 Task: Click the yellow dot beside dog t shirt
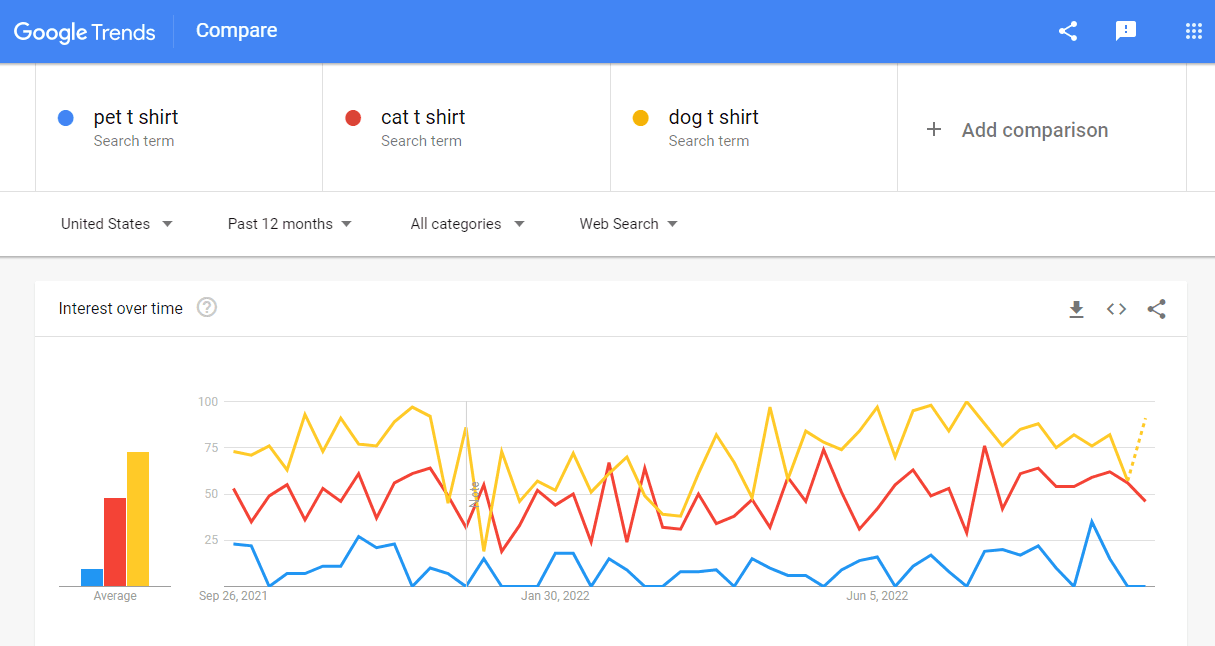(x=640, y=118)
